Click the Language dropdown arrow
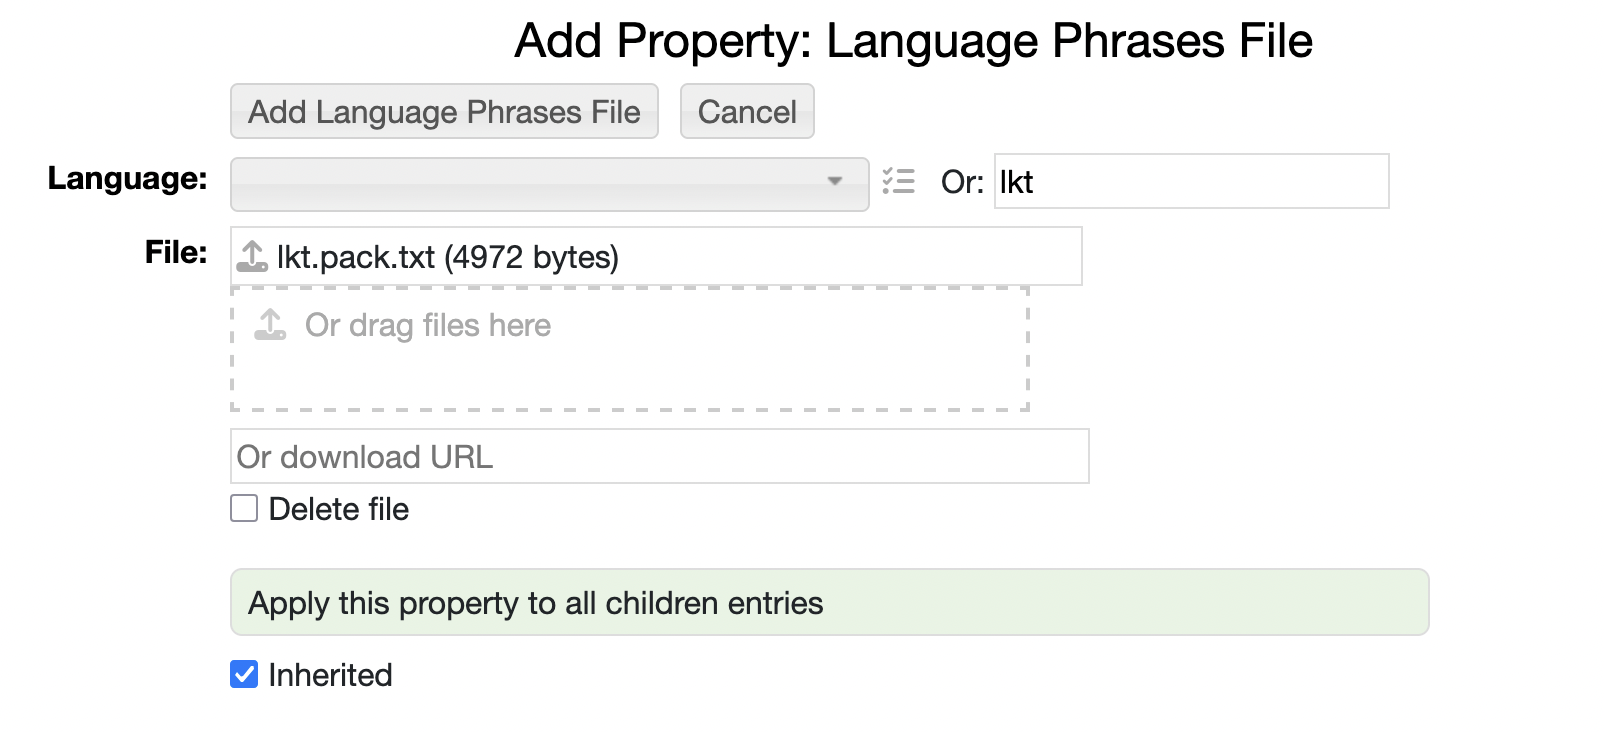 click(834, 182)
